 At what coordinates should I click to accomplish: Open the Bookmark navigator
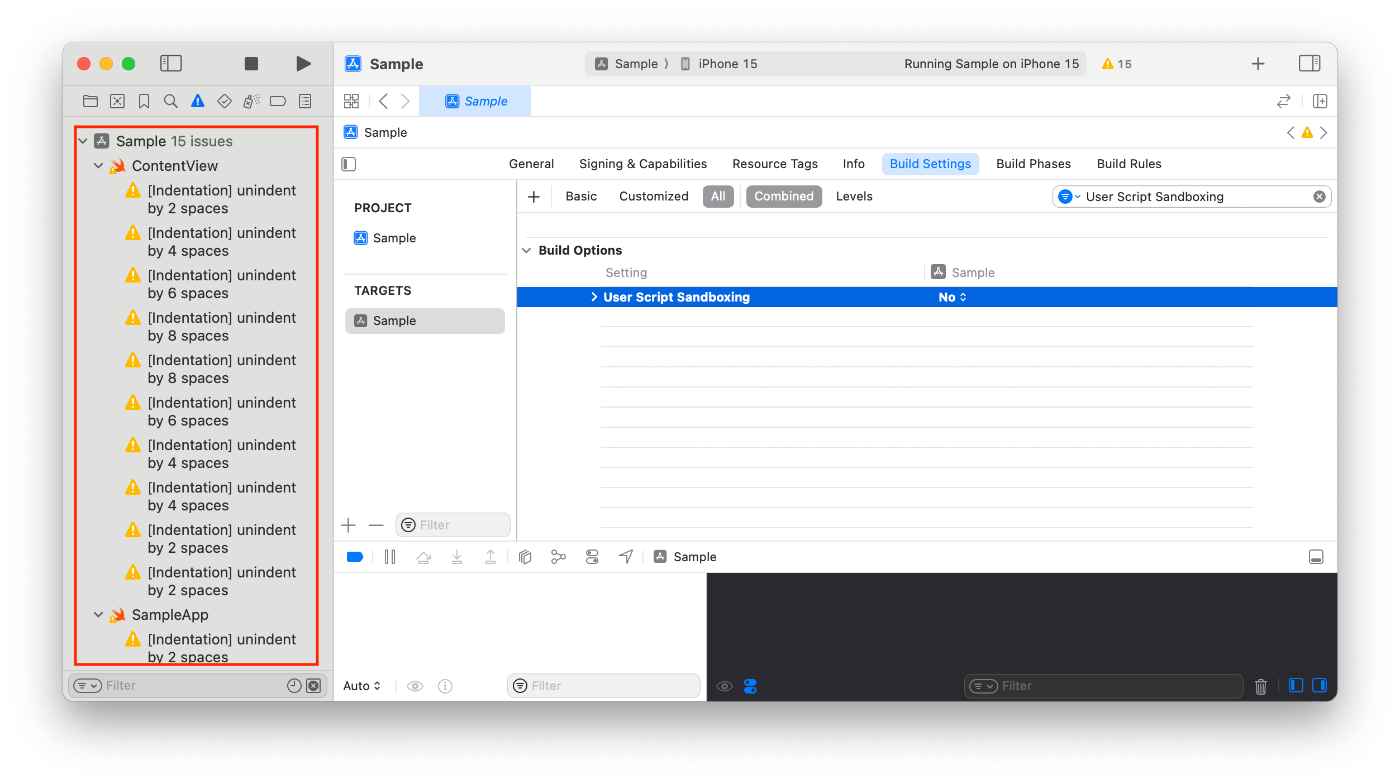point(144,101)
